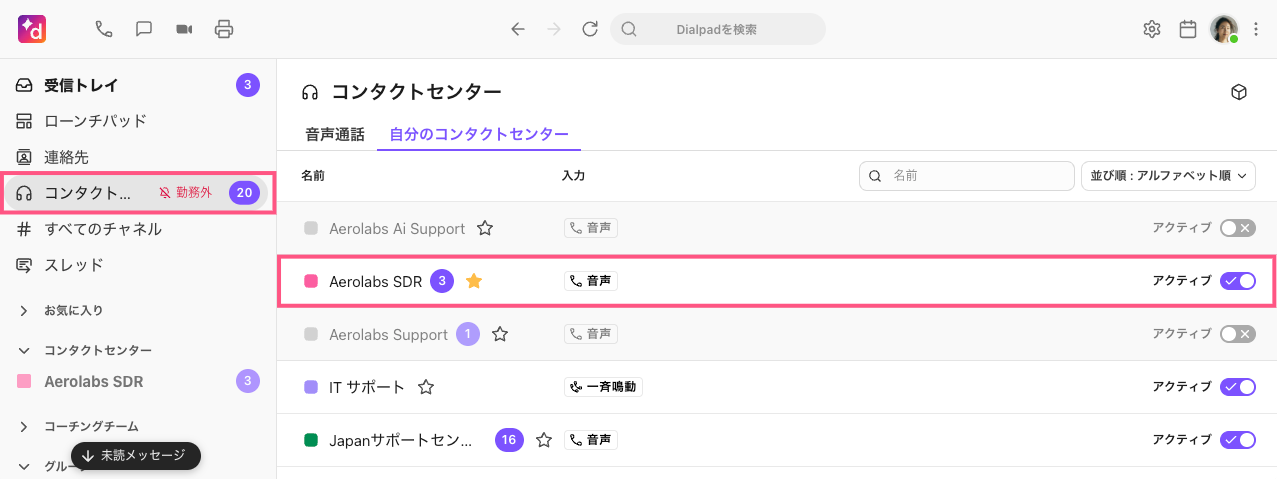This screenshot has height=479, width=1277.
Task: Star Aerolabs Ai Support as favorite
Action: (485, 228)
